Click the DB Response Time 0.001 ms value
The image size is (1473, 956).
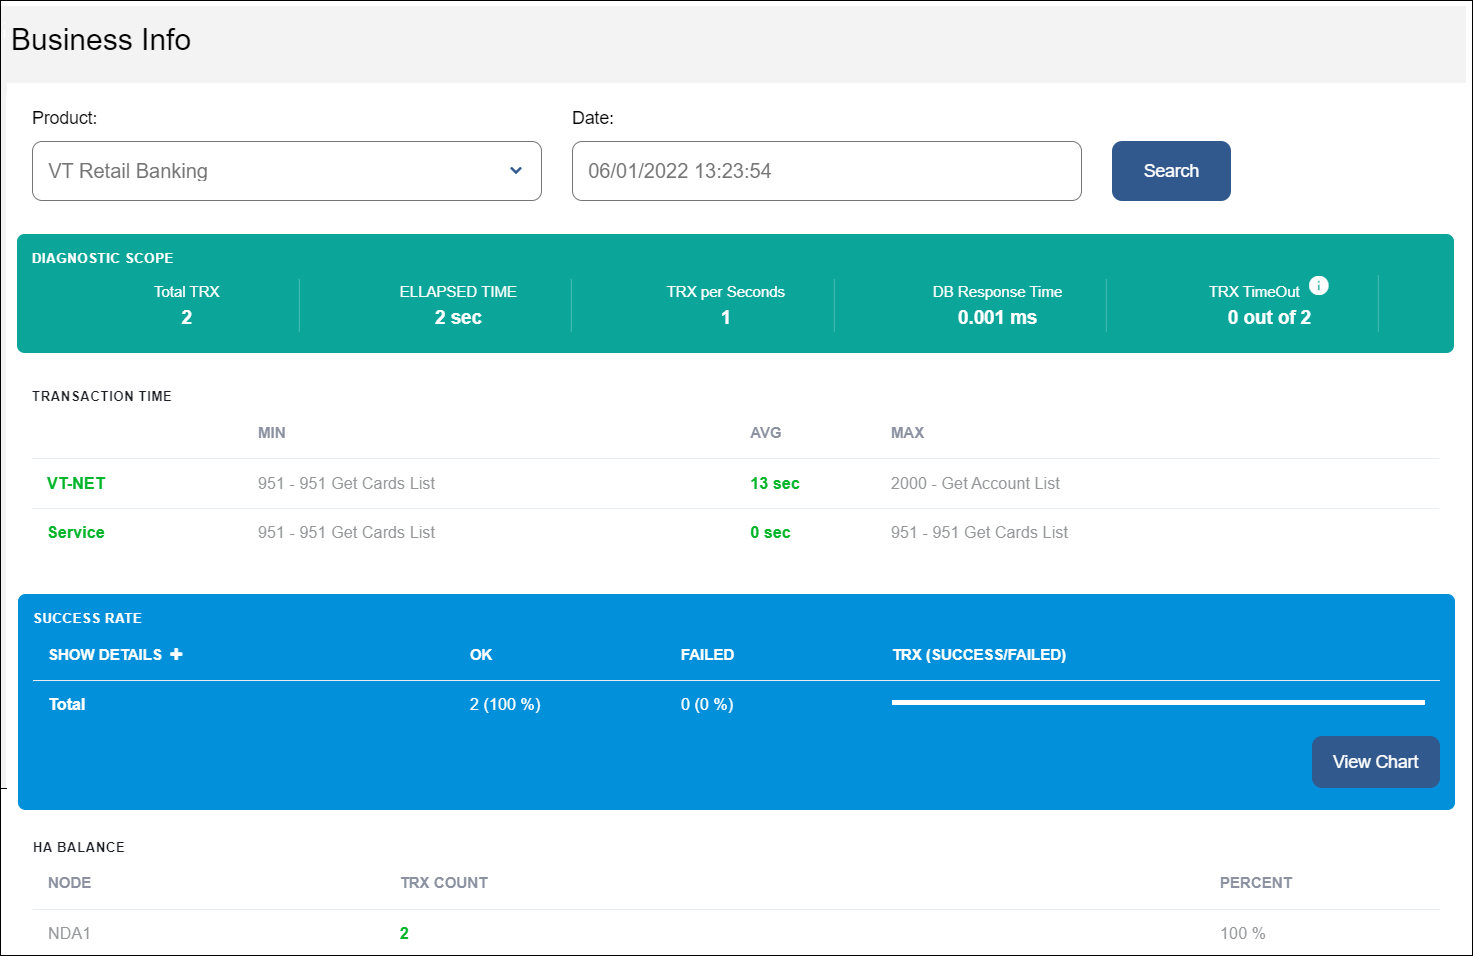point(997,317)
